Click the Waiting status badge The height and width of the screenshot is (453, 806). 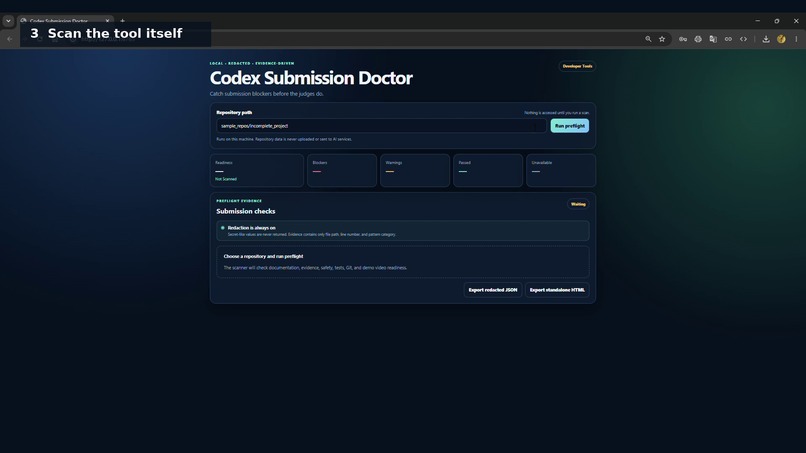[x=578, y=204]
